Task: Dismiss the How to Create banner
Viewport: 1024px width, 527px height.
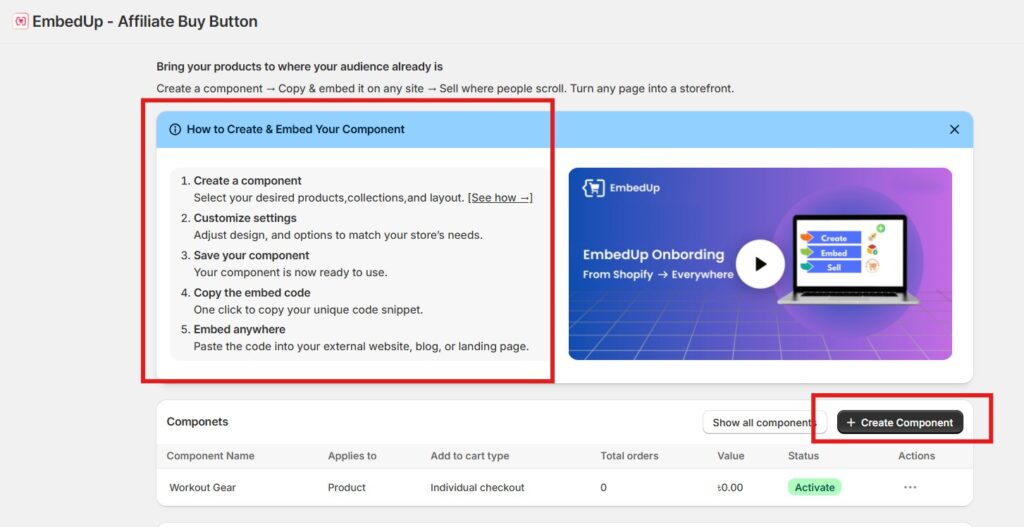Action: click(x=954, y=129)
